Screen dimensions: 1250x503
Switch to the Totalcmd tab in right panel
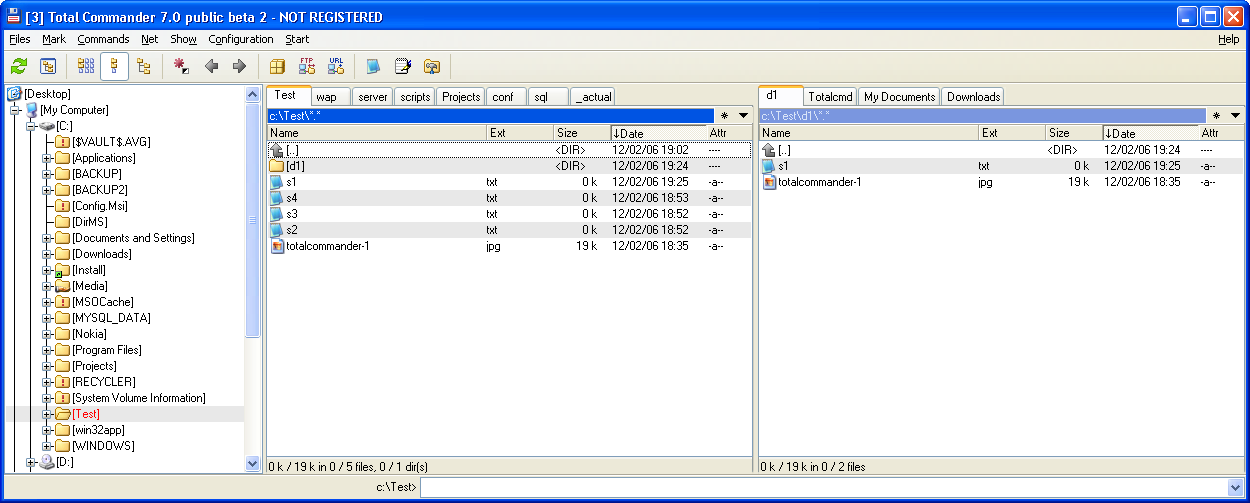(x=830, y=97)
